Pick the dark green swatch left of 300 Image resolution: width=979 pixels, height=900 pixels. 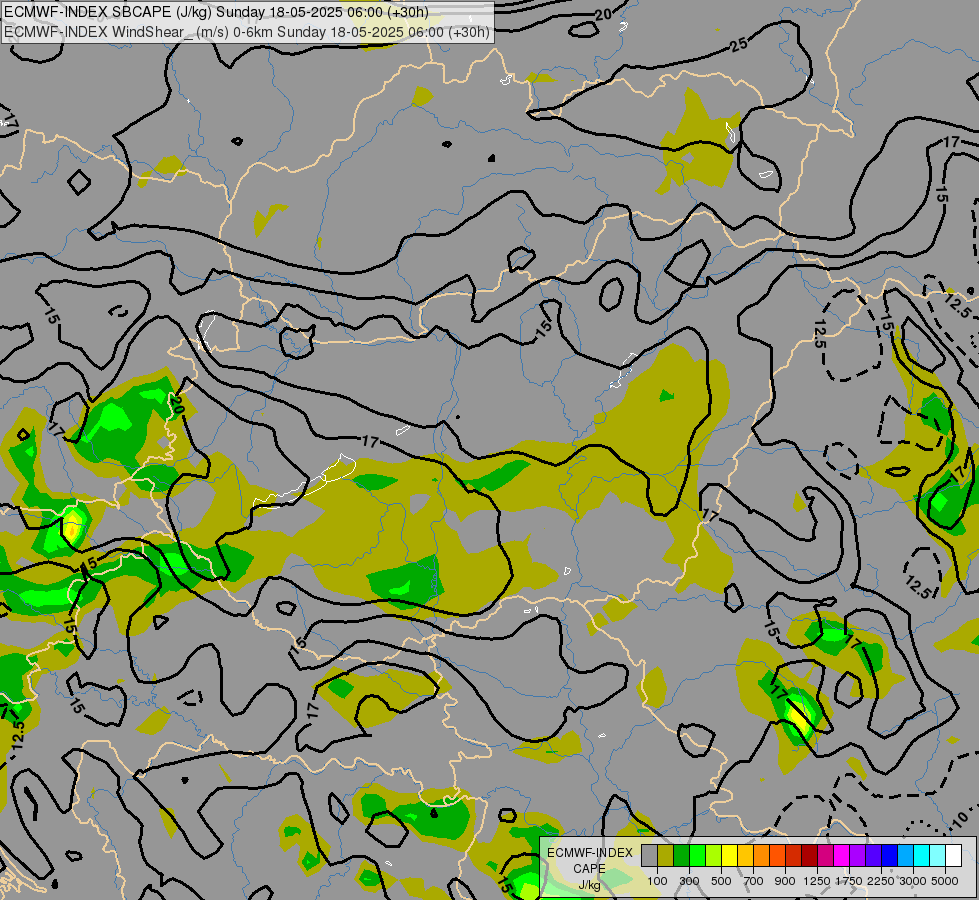tap(682, 856)
